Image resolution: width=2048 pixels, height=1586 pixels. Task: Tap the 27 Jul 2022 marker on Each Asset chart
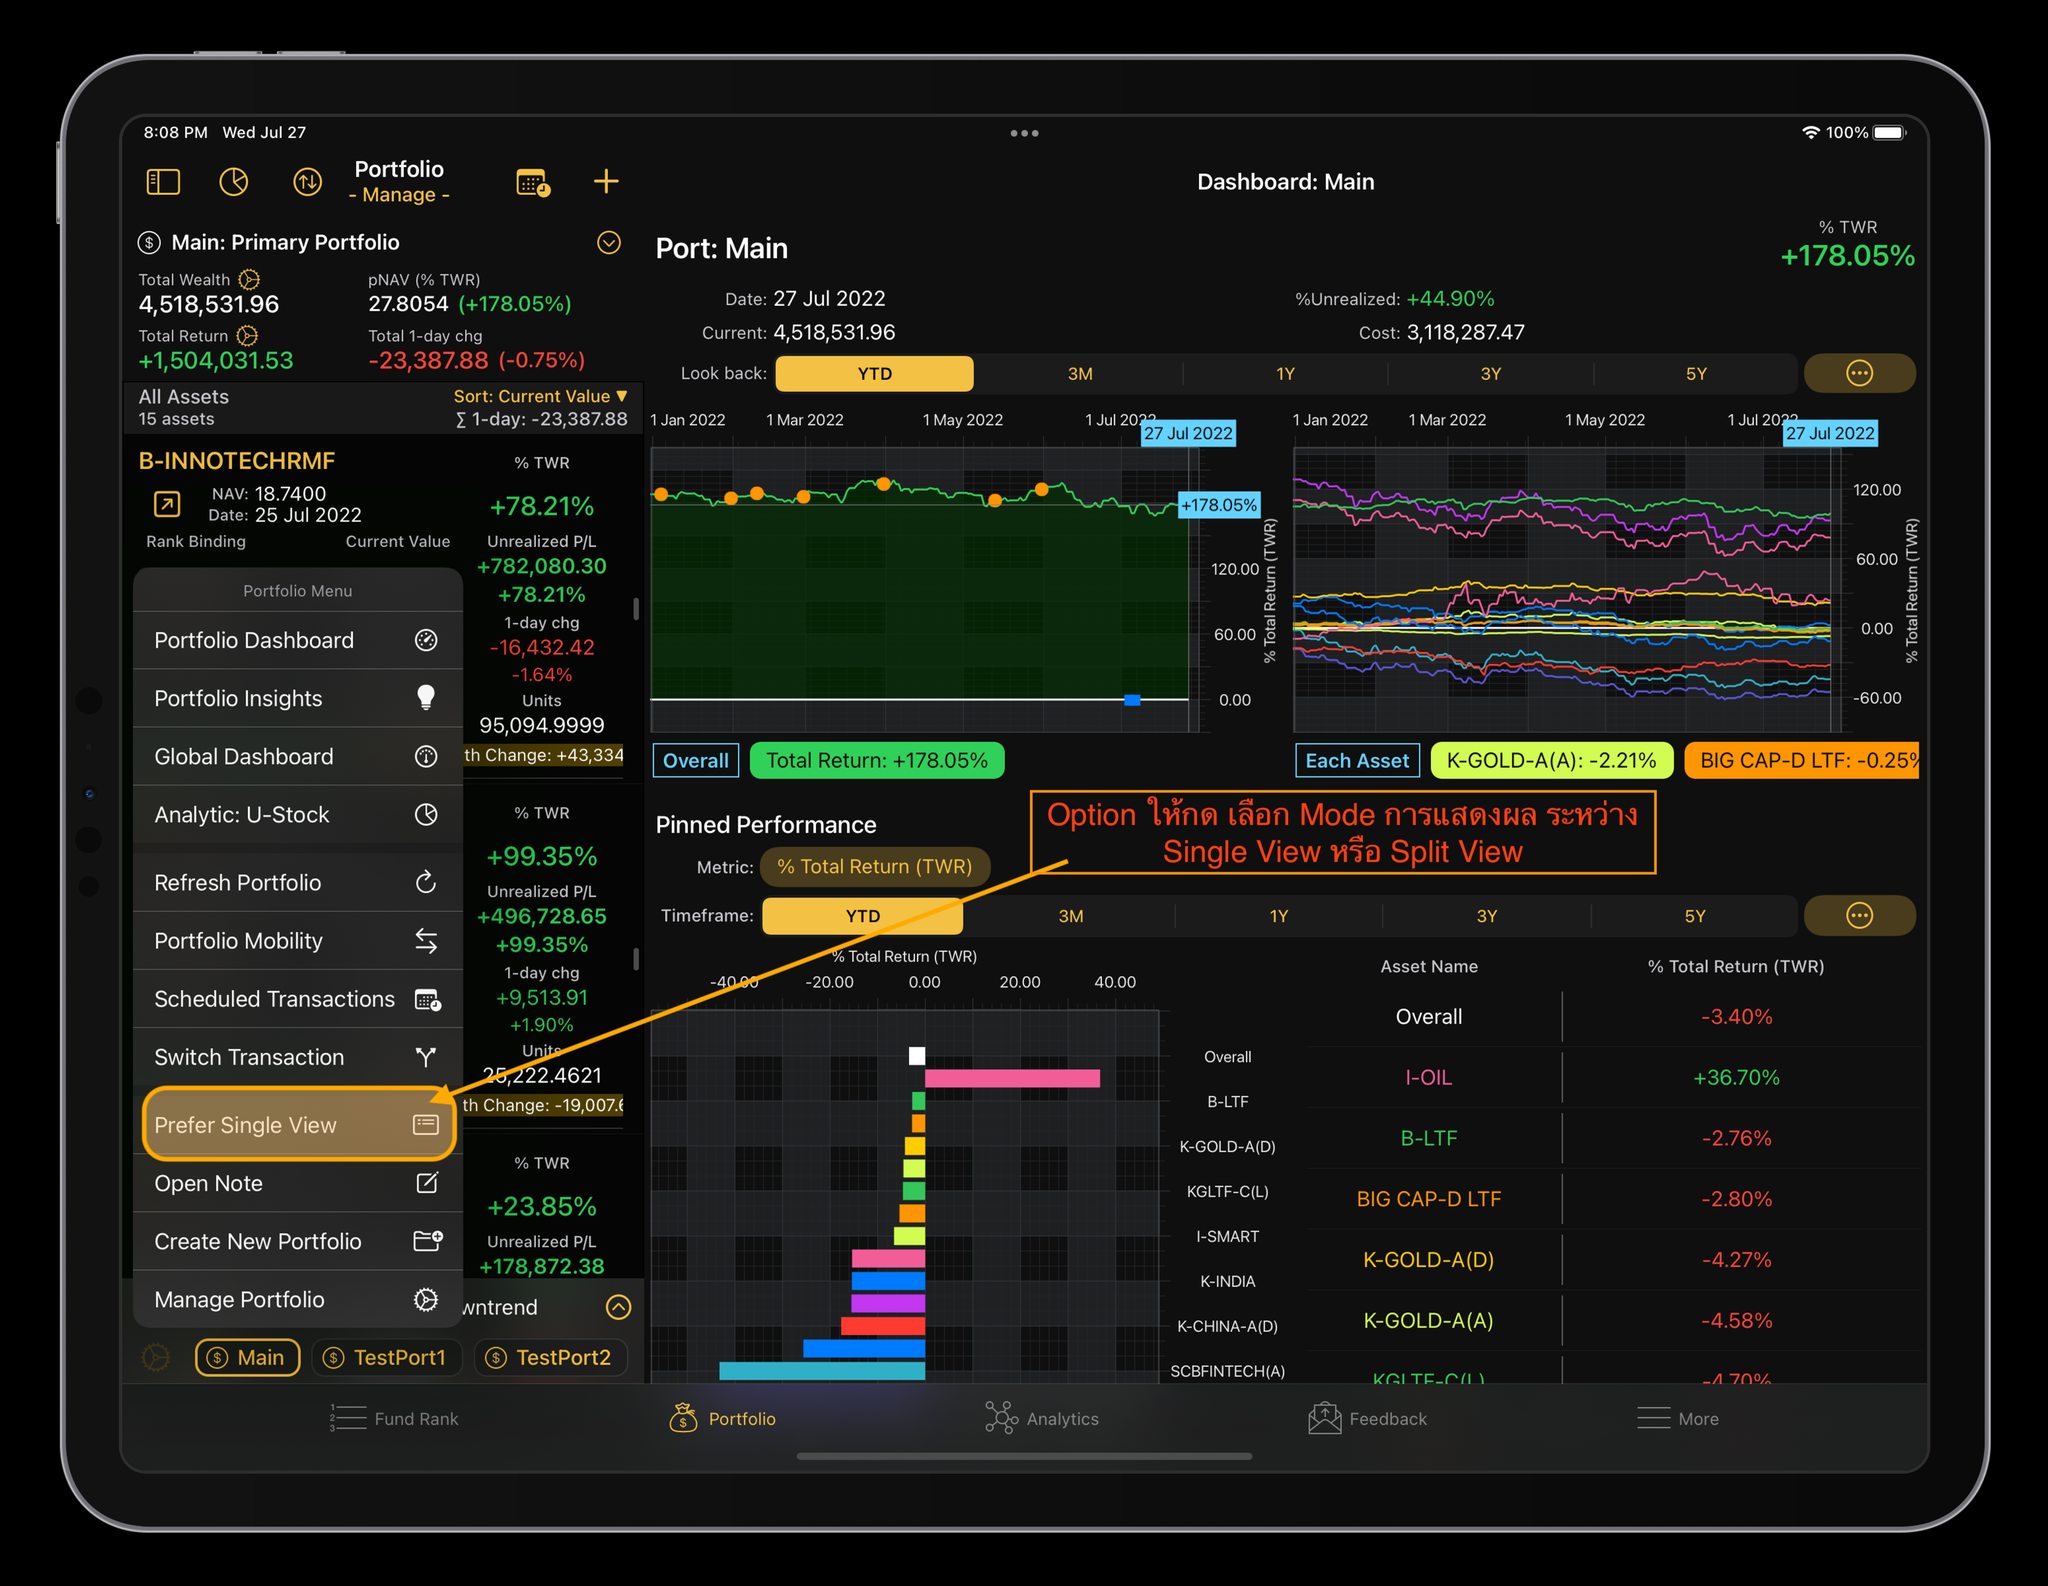(x=1830, y=433)
